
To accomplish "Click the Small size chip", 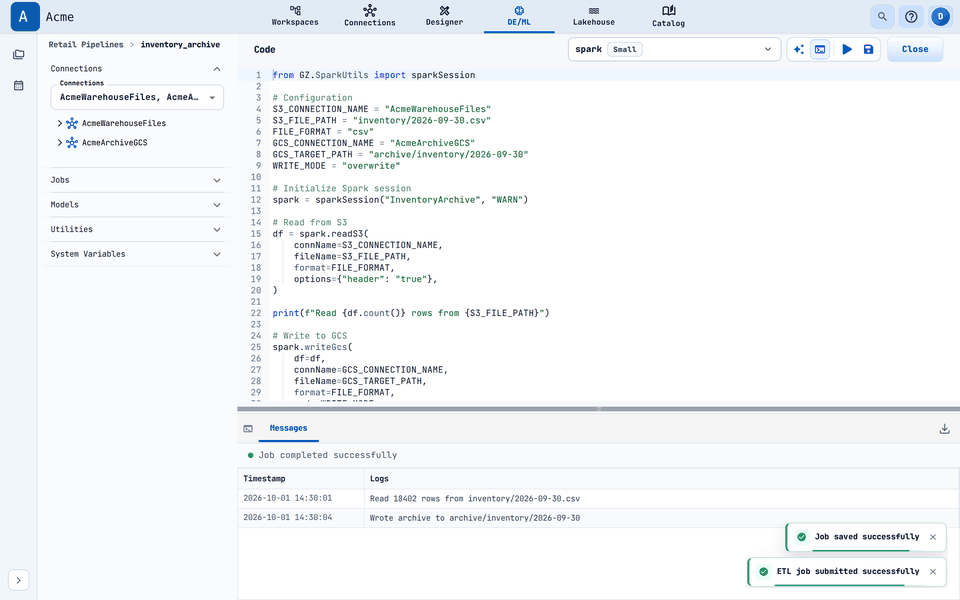I will point(624,50).
